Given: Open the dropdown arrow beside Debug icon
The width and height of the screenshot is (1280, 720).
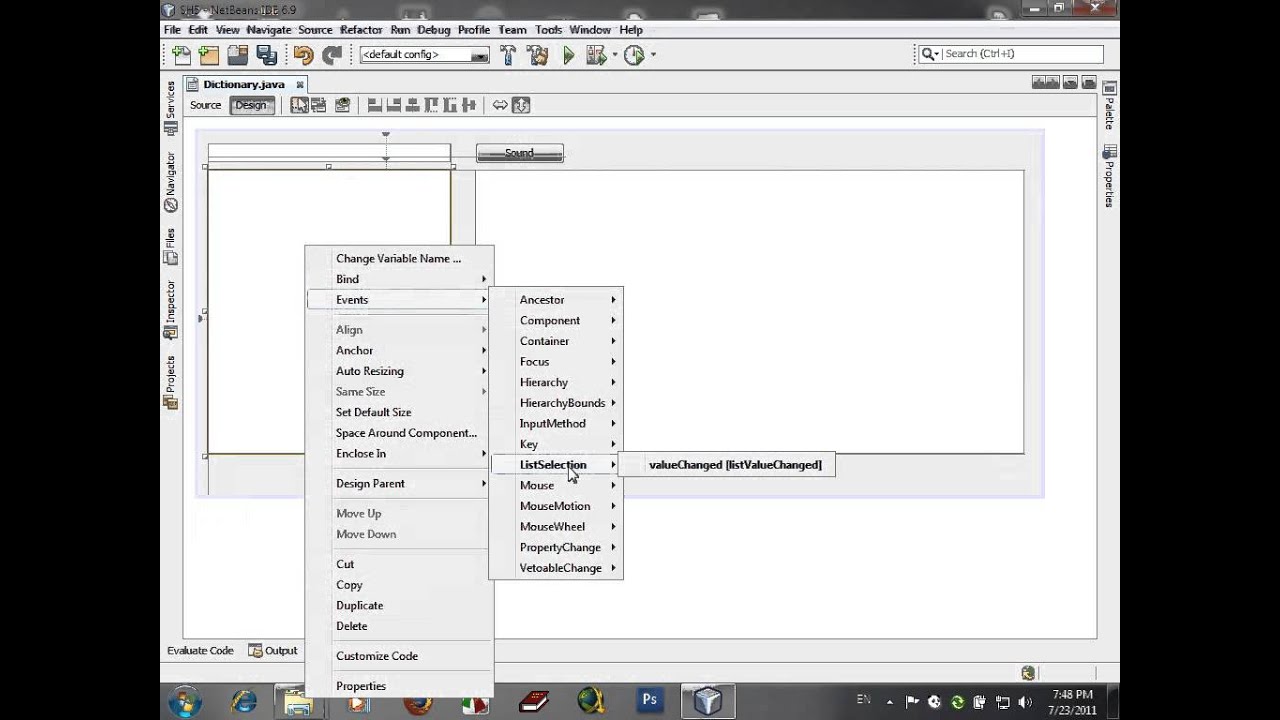Looking at the screenshot, I should pos(614,55).
